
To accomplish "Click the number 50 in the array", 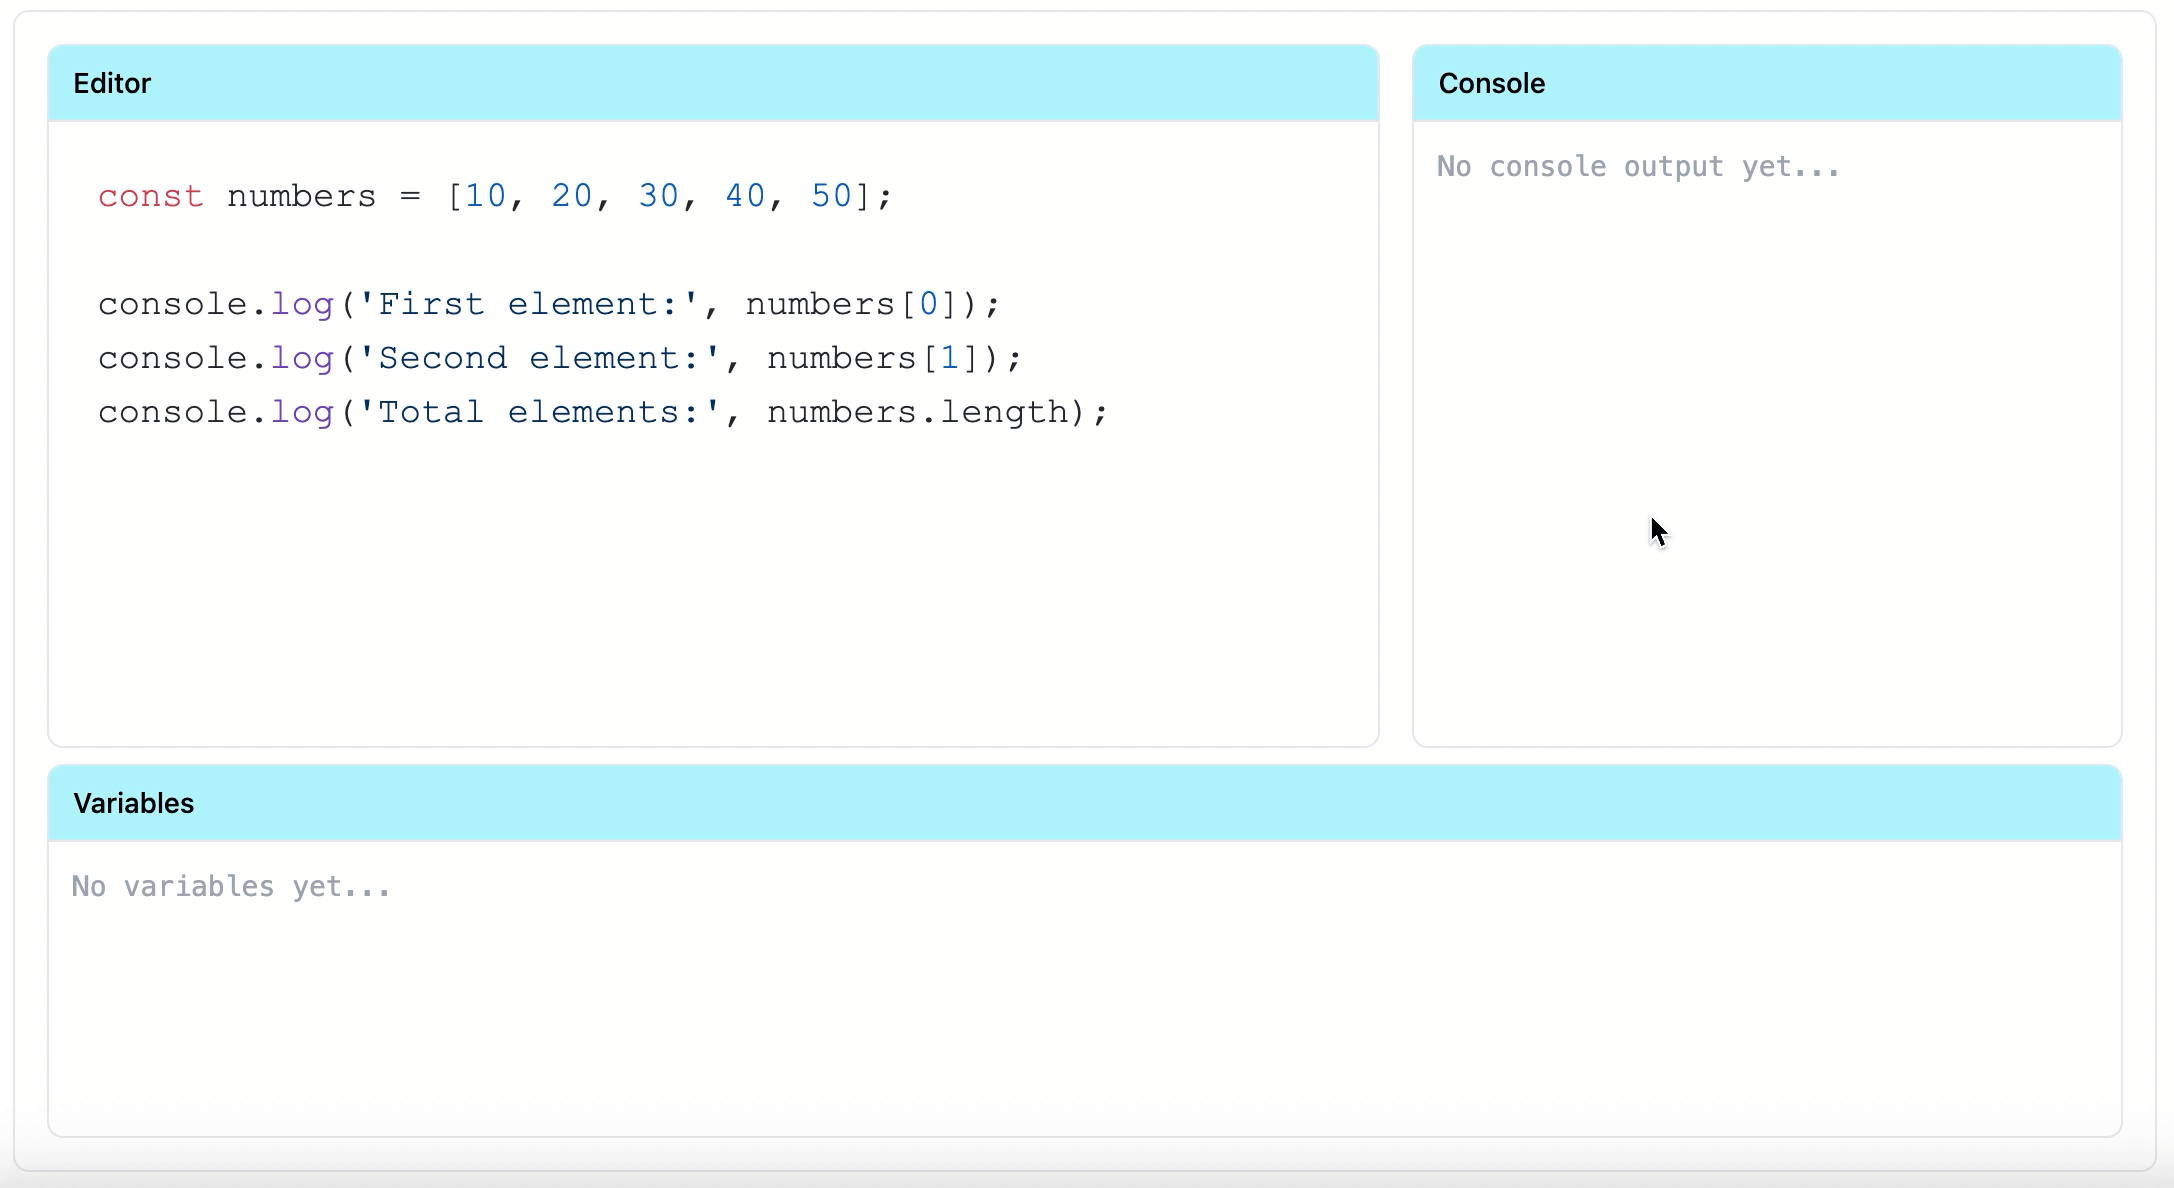I will pyautogui.click(x=831, y=196).
